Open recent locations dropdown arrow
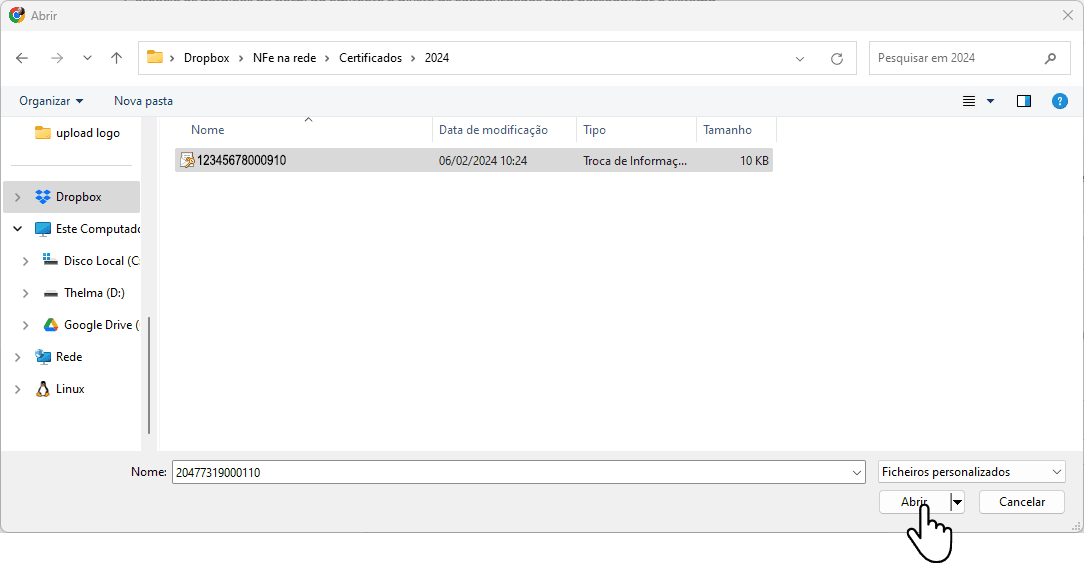Viewport: 1084px width, 564px height. click(87, 58)
